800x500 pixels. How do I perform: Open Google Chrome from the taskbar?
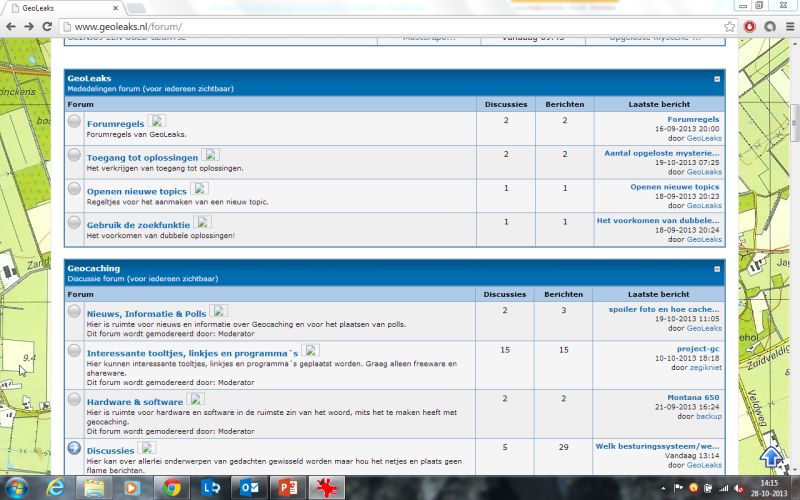[x=172, y=488]
